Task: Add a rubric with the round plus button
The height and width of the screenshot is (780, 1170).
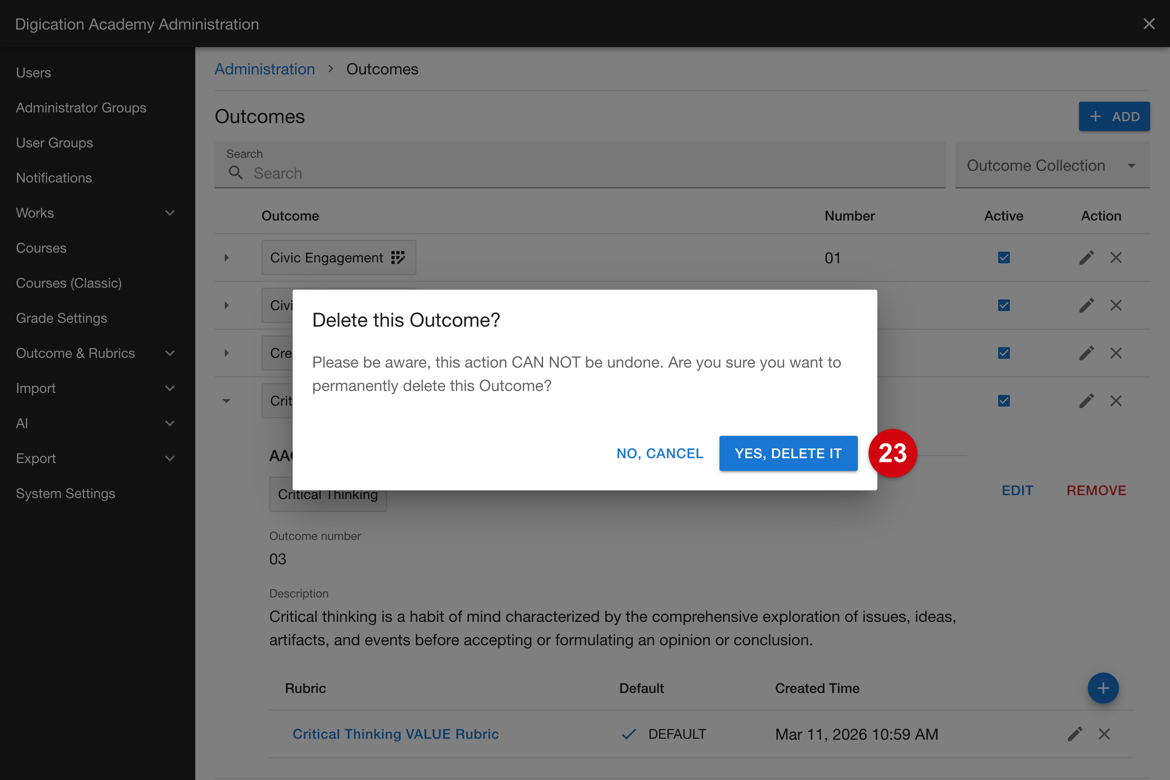Action: [x=1103, y=688]
